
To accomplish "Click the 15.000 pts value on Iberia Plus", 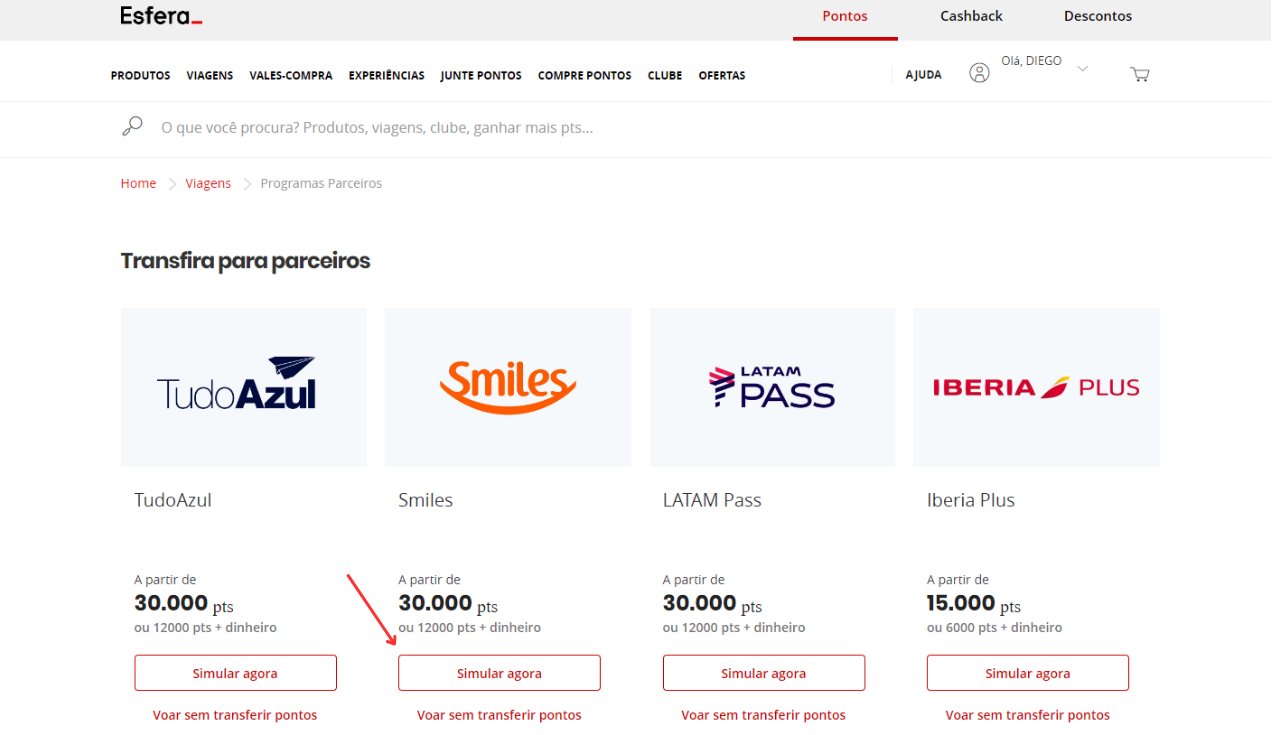I will 974,604.
